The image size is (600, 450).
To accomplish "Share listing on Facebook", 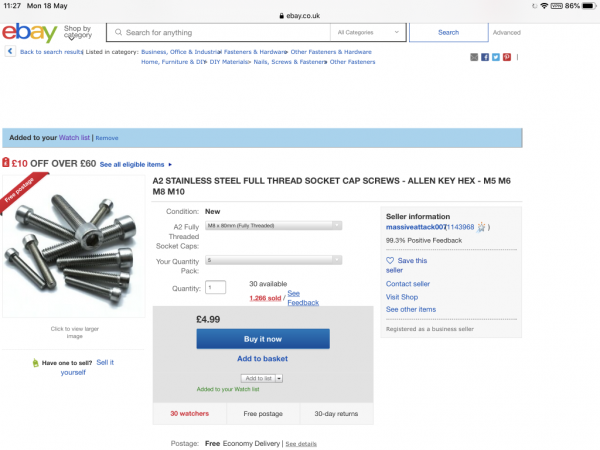I will click(x=485, y=57).
